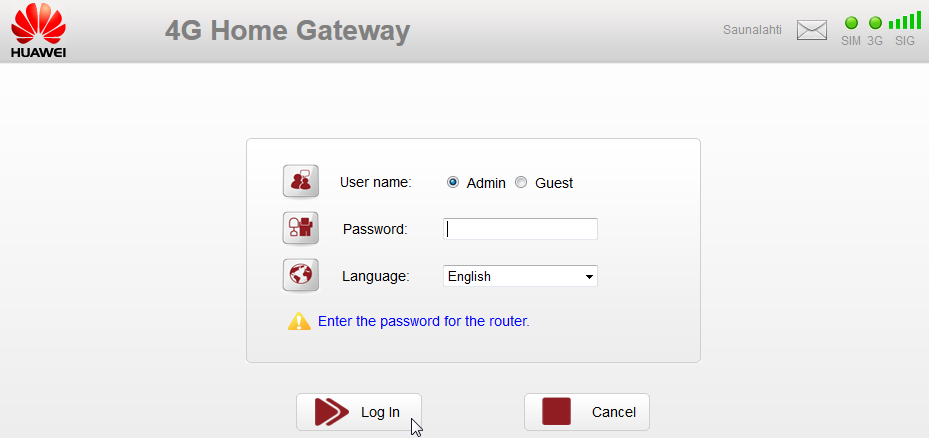The height and width of the screenshot is (438, 929).
Task: Click the Log In button
Action: pyautogui.click(x=359, y=412)
